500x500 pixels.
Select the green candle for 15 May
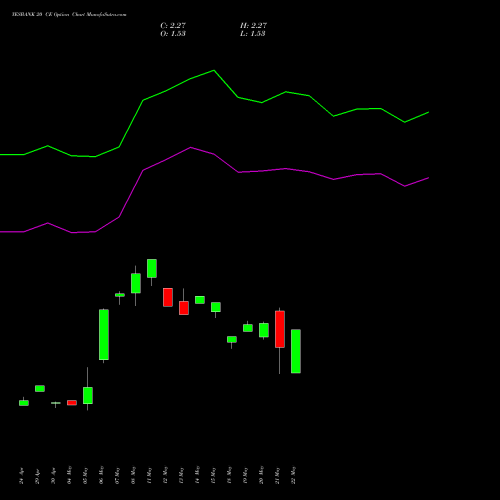(x=216, y=307)
